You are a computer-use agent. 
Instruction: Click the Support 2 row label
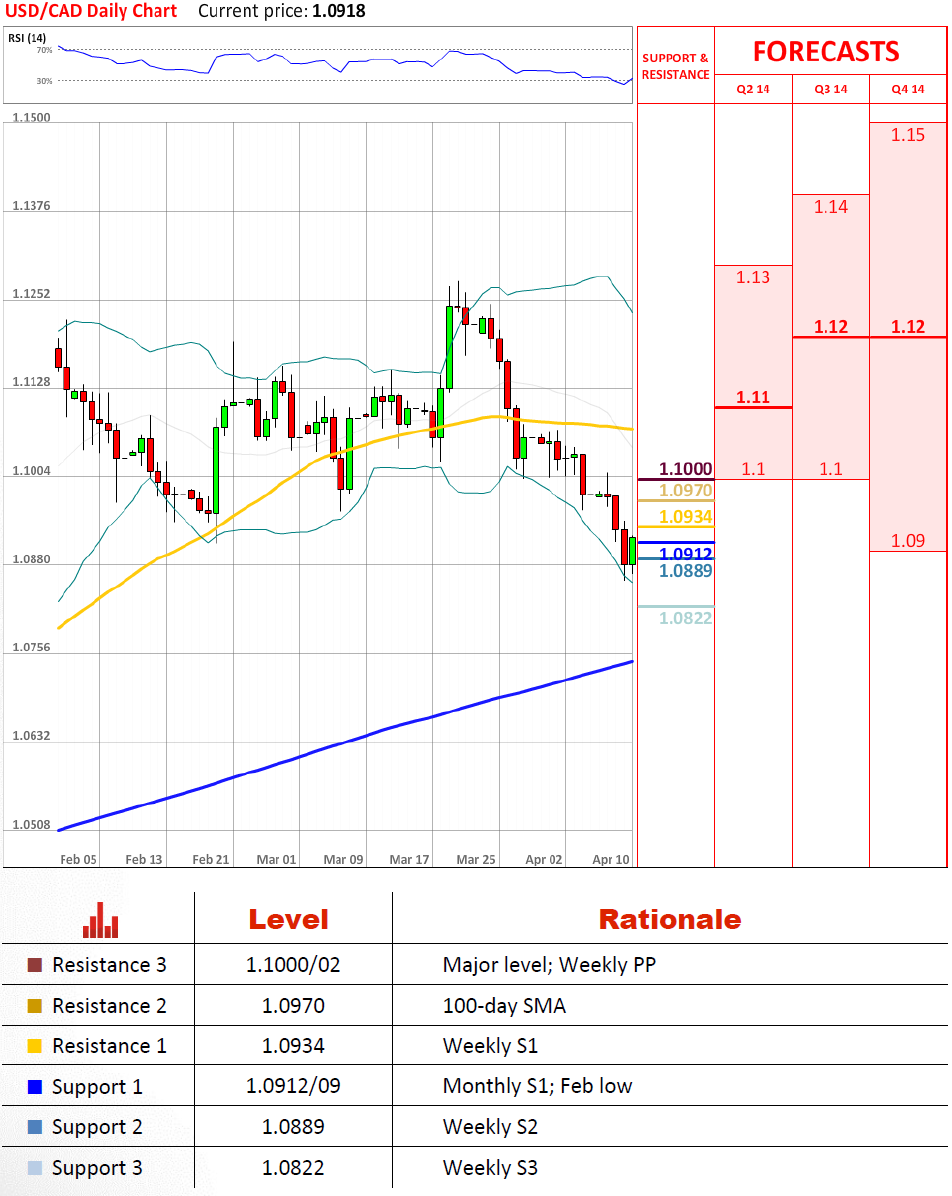tap(97, 1127)
